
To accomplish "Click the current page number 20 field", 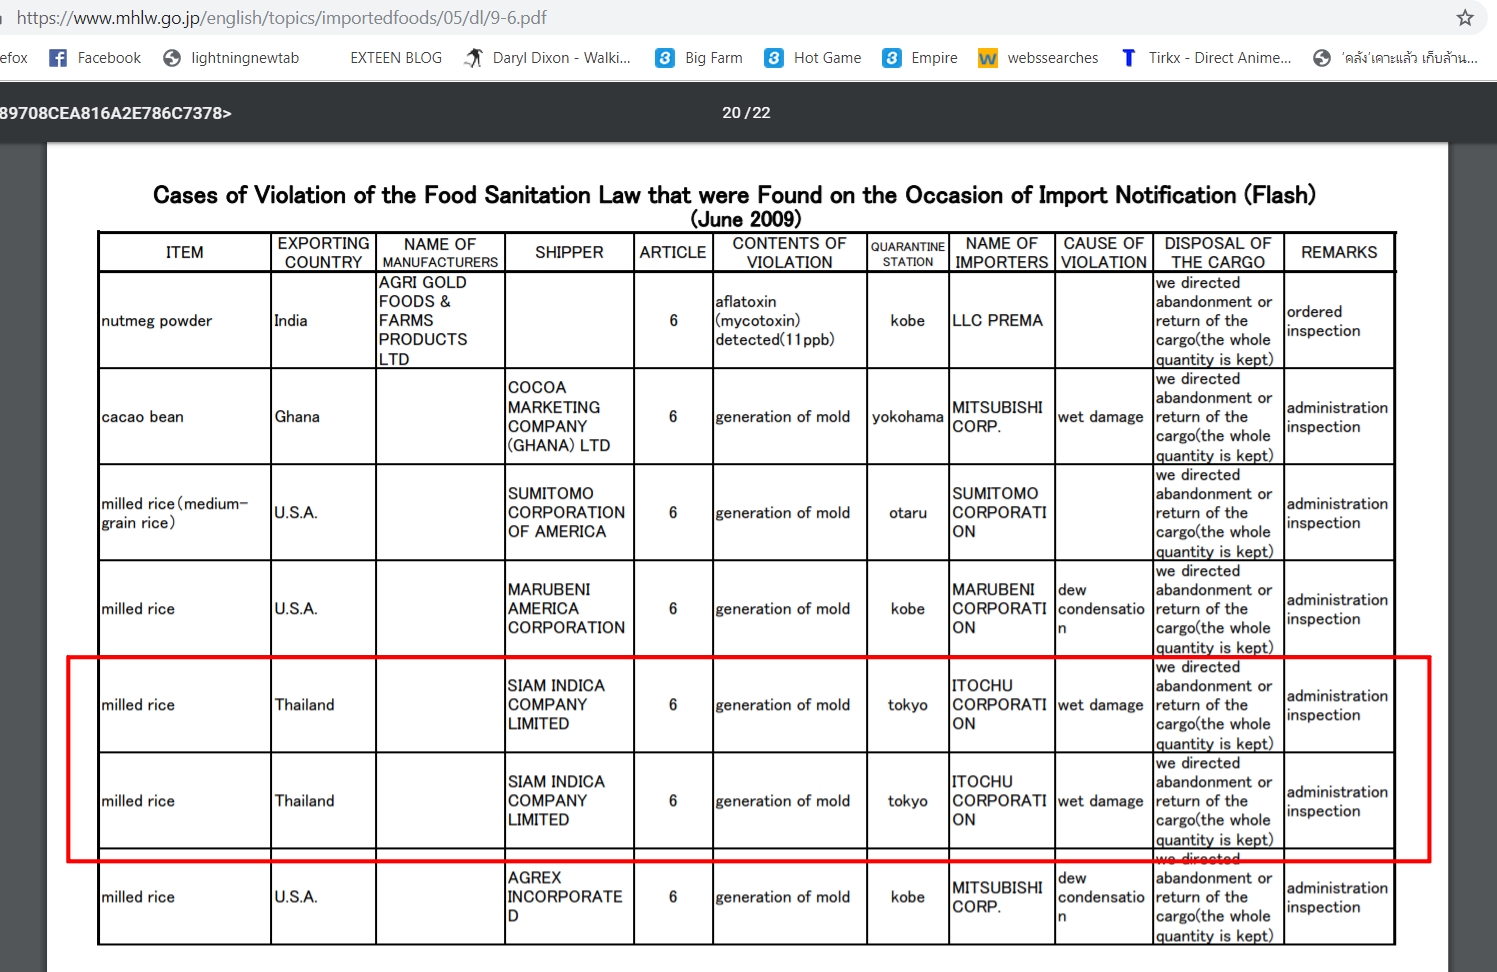I will 731,113.
